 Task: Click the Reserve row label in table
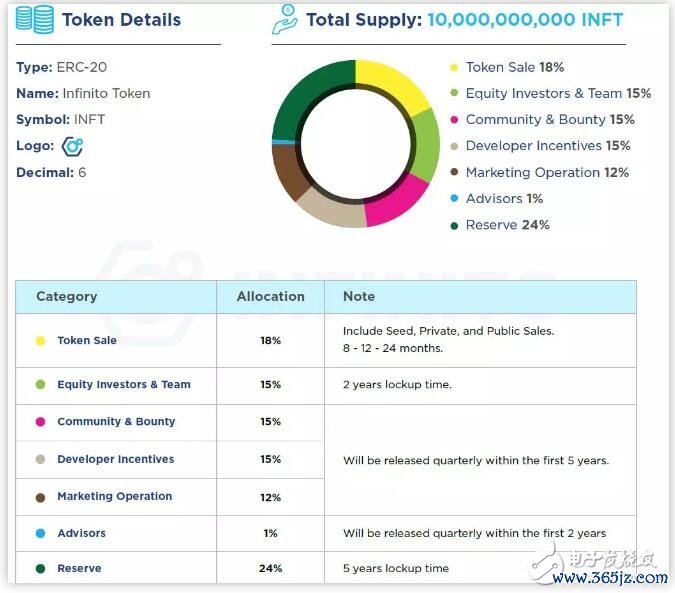[x=79, y=568]
